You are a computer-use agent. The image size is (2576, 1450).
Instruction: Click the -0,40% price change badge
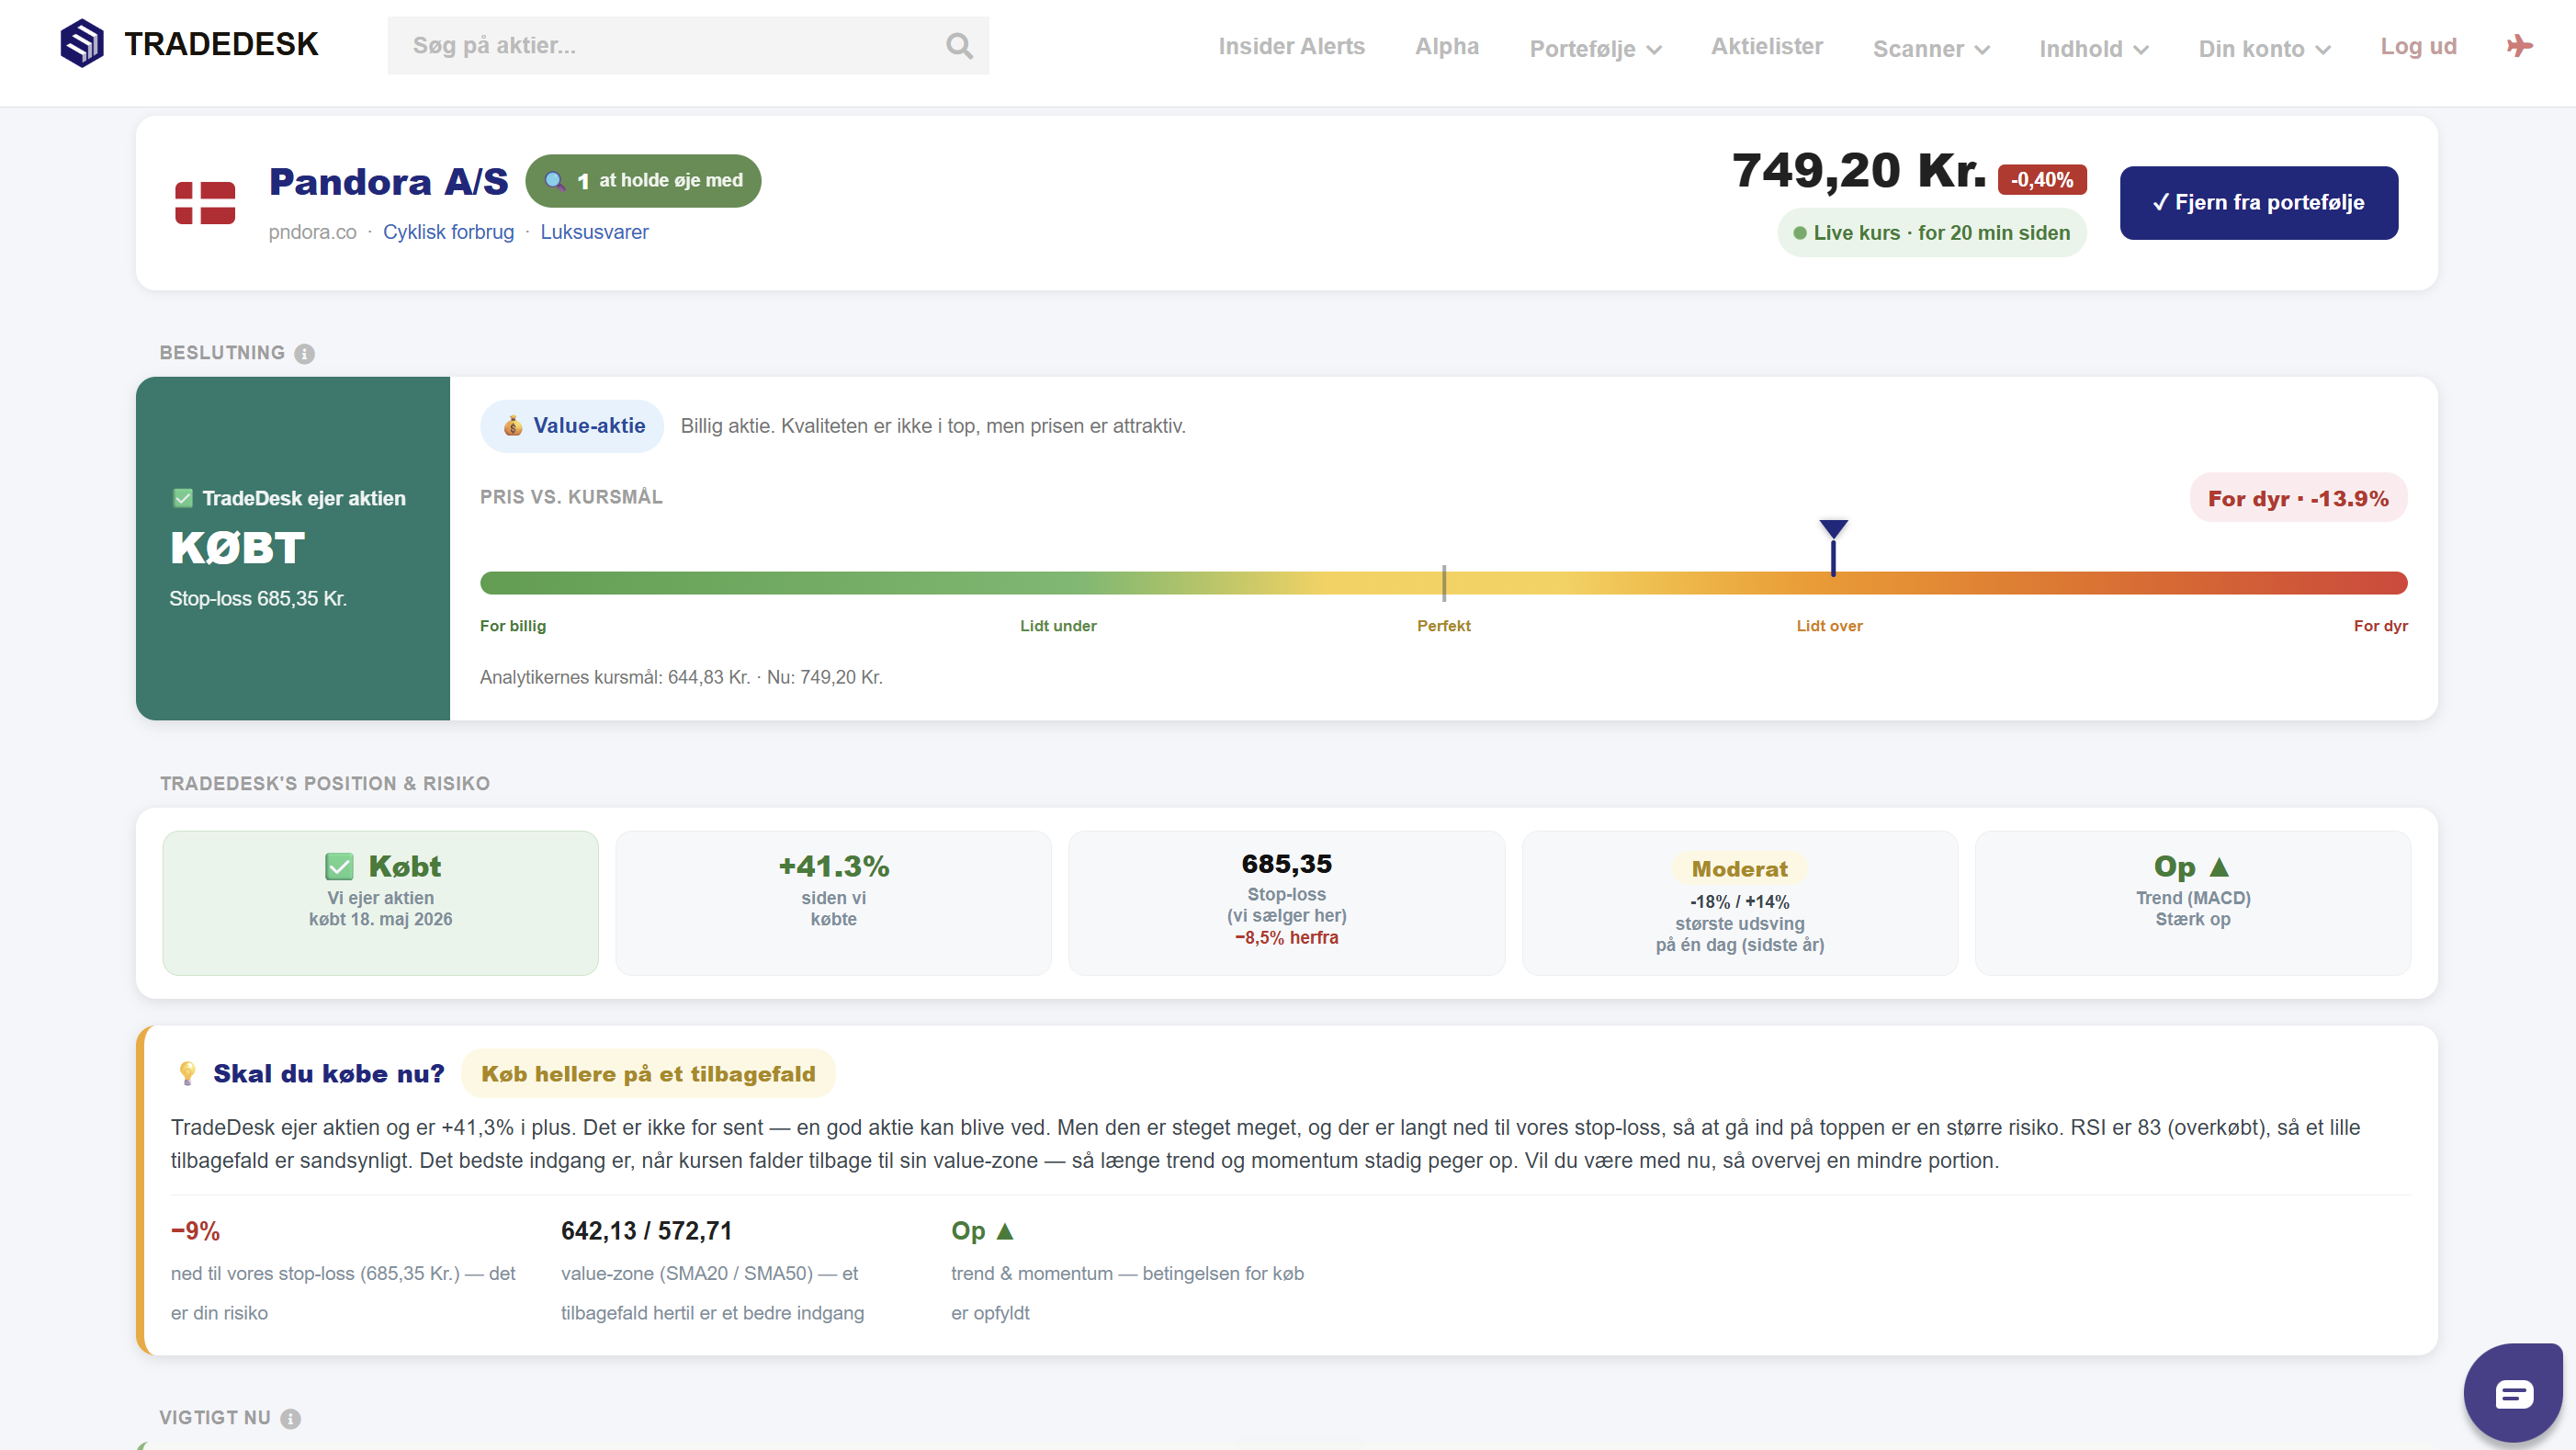coord(2042,180)
